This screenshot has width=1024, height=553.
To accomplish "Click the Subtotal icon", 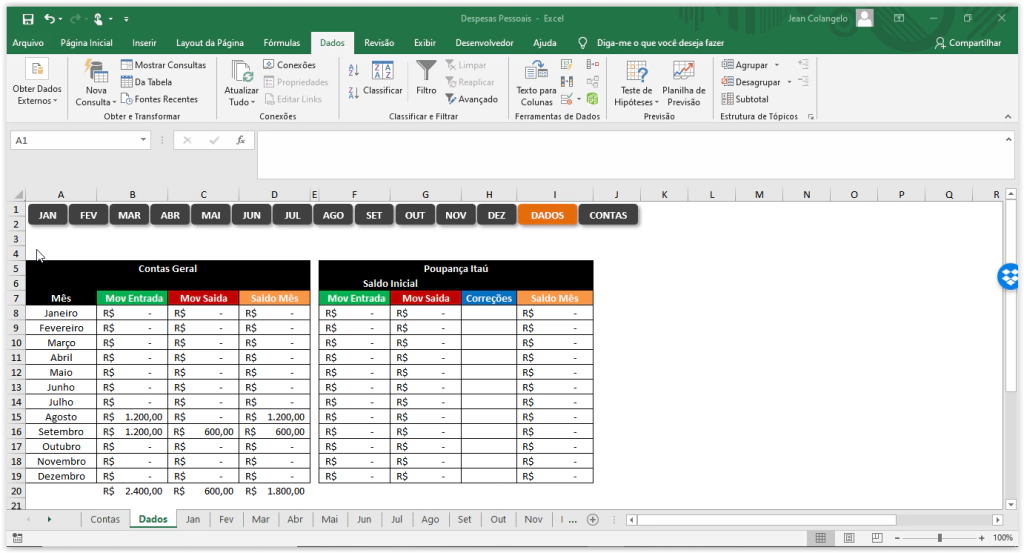I will click(728, 99).
